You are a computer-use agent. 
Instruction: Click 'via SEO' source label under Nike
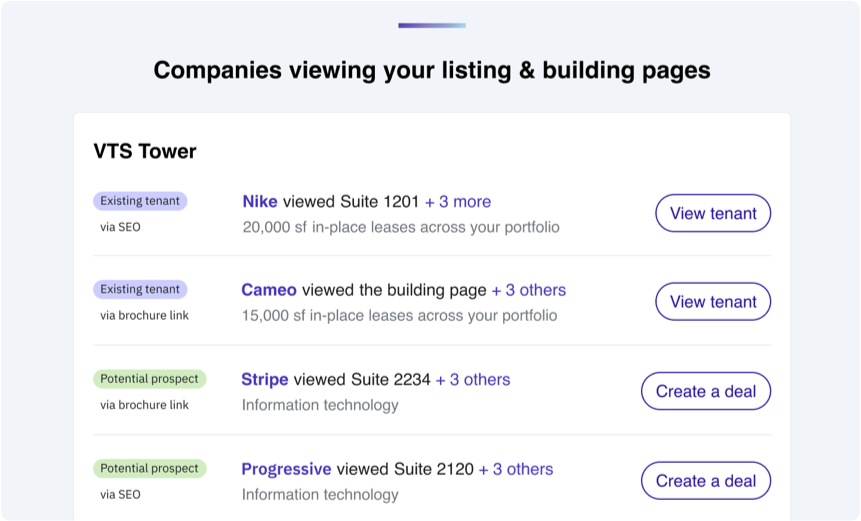point(121,227)
